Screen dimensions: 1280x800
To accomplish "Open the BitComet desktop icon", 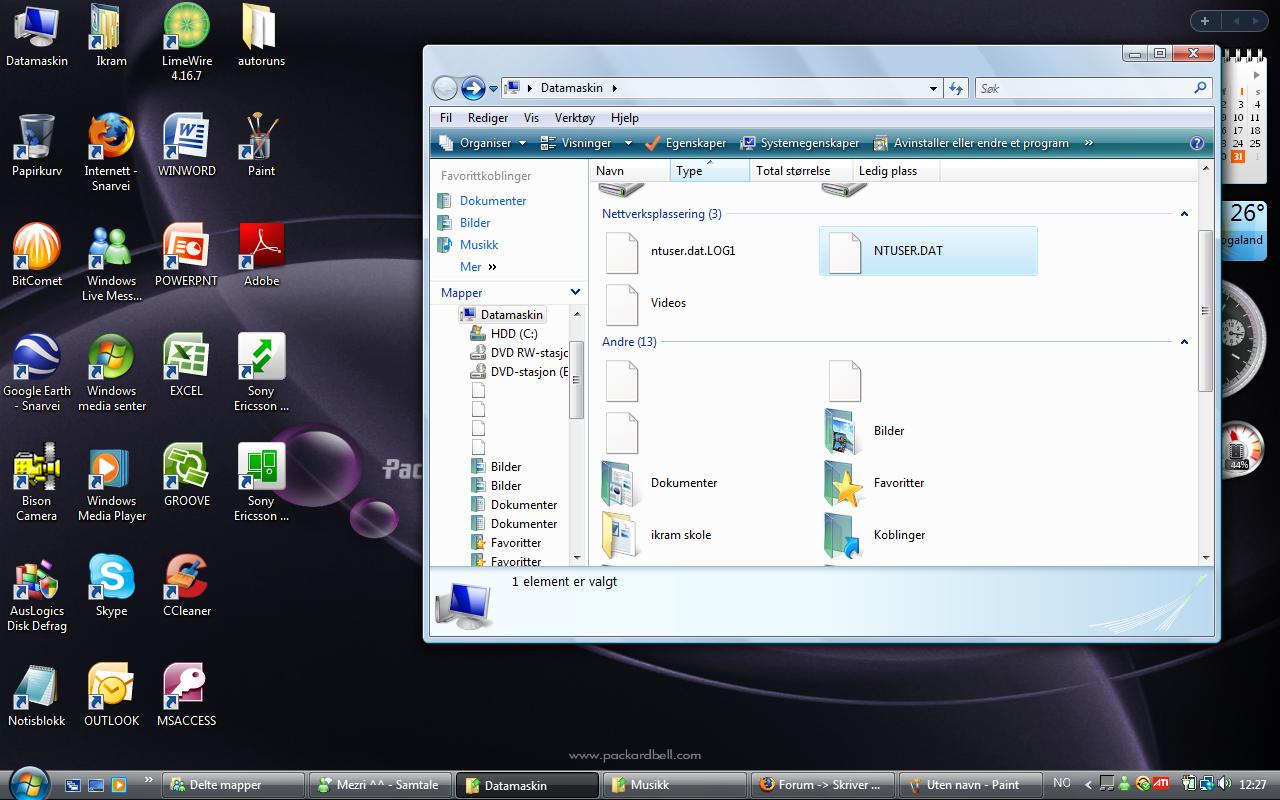I will (x=37, y=256).
